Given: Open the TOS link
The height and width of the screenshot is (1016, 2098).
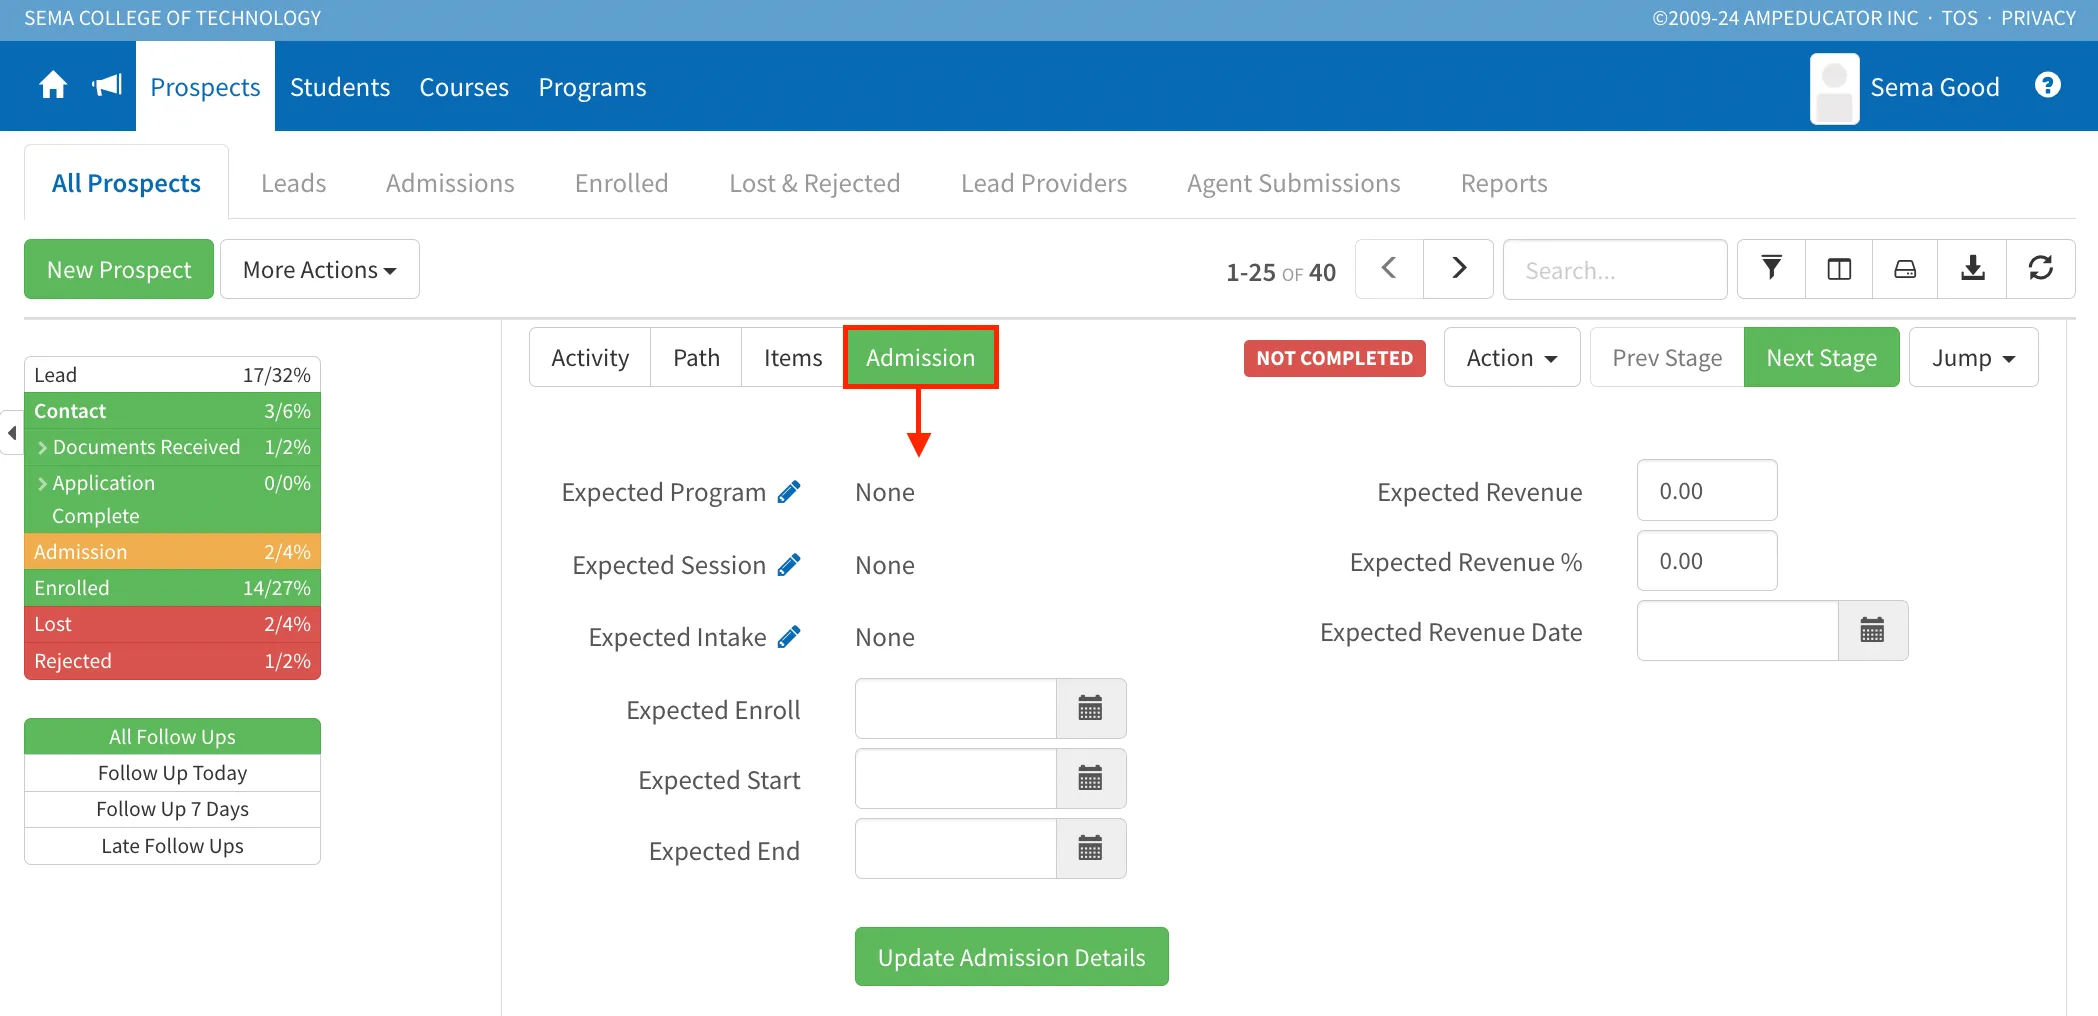Looking at the screenshot, I should [x=1960, y=18].
